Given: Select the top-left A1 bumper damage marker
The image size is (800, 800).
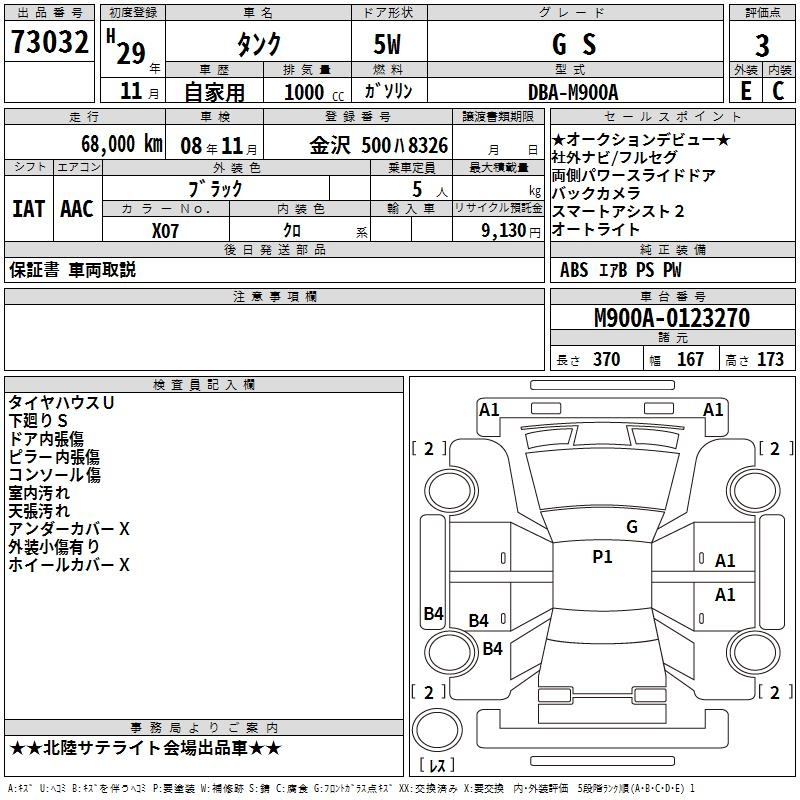Looking at the screenshot, I should click(x=489, y=409).
